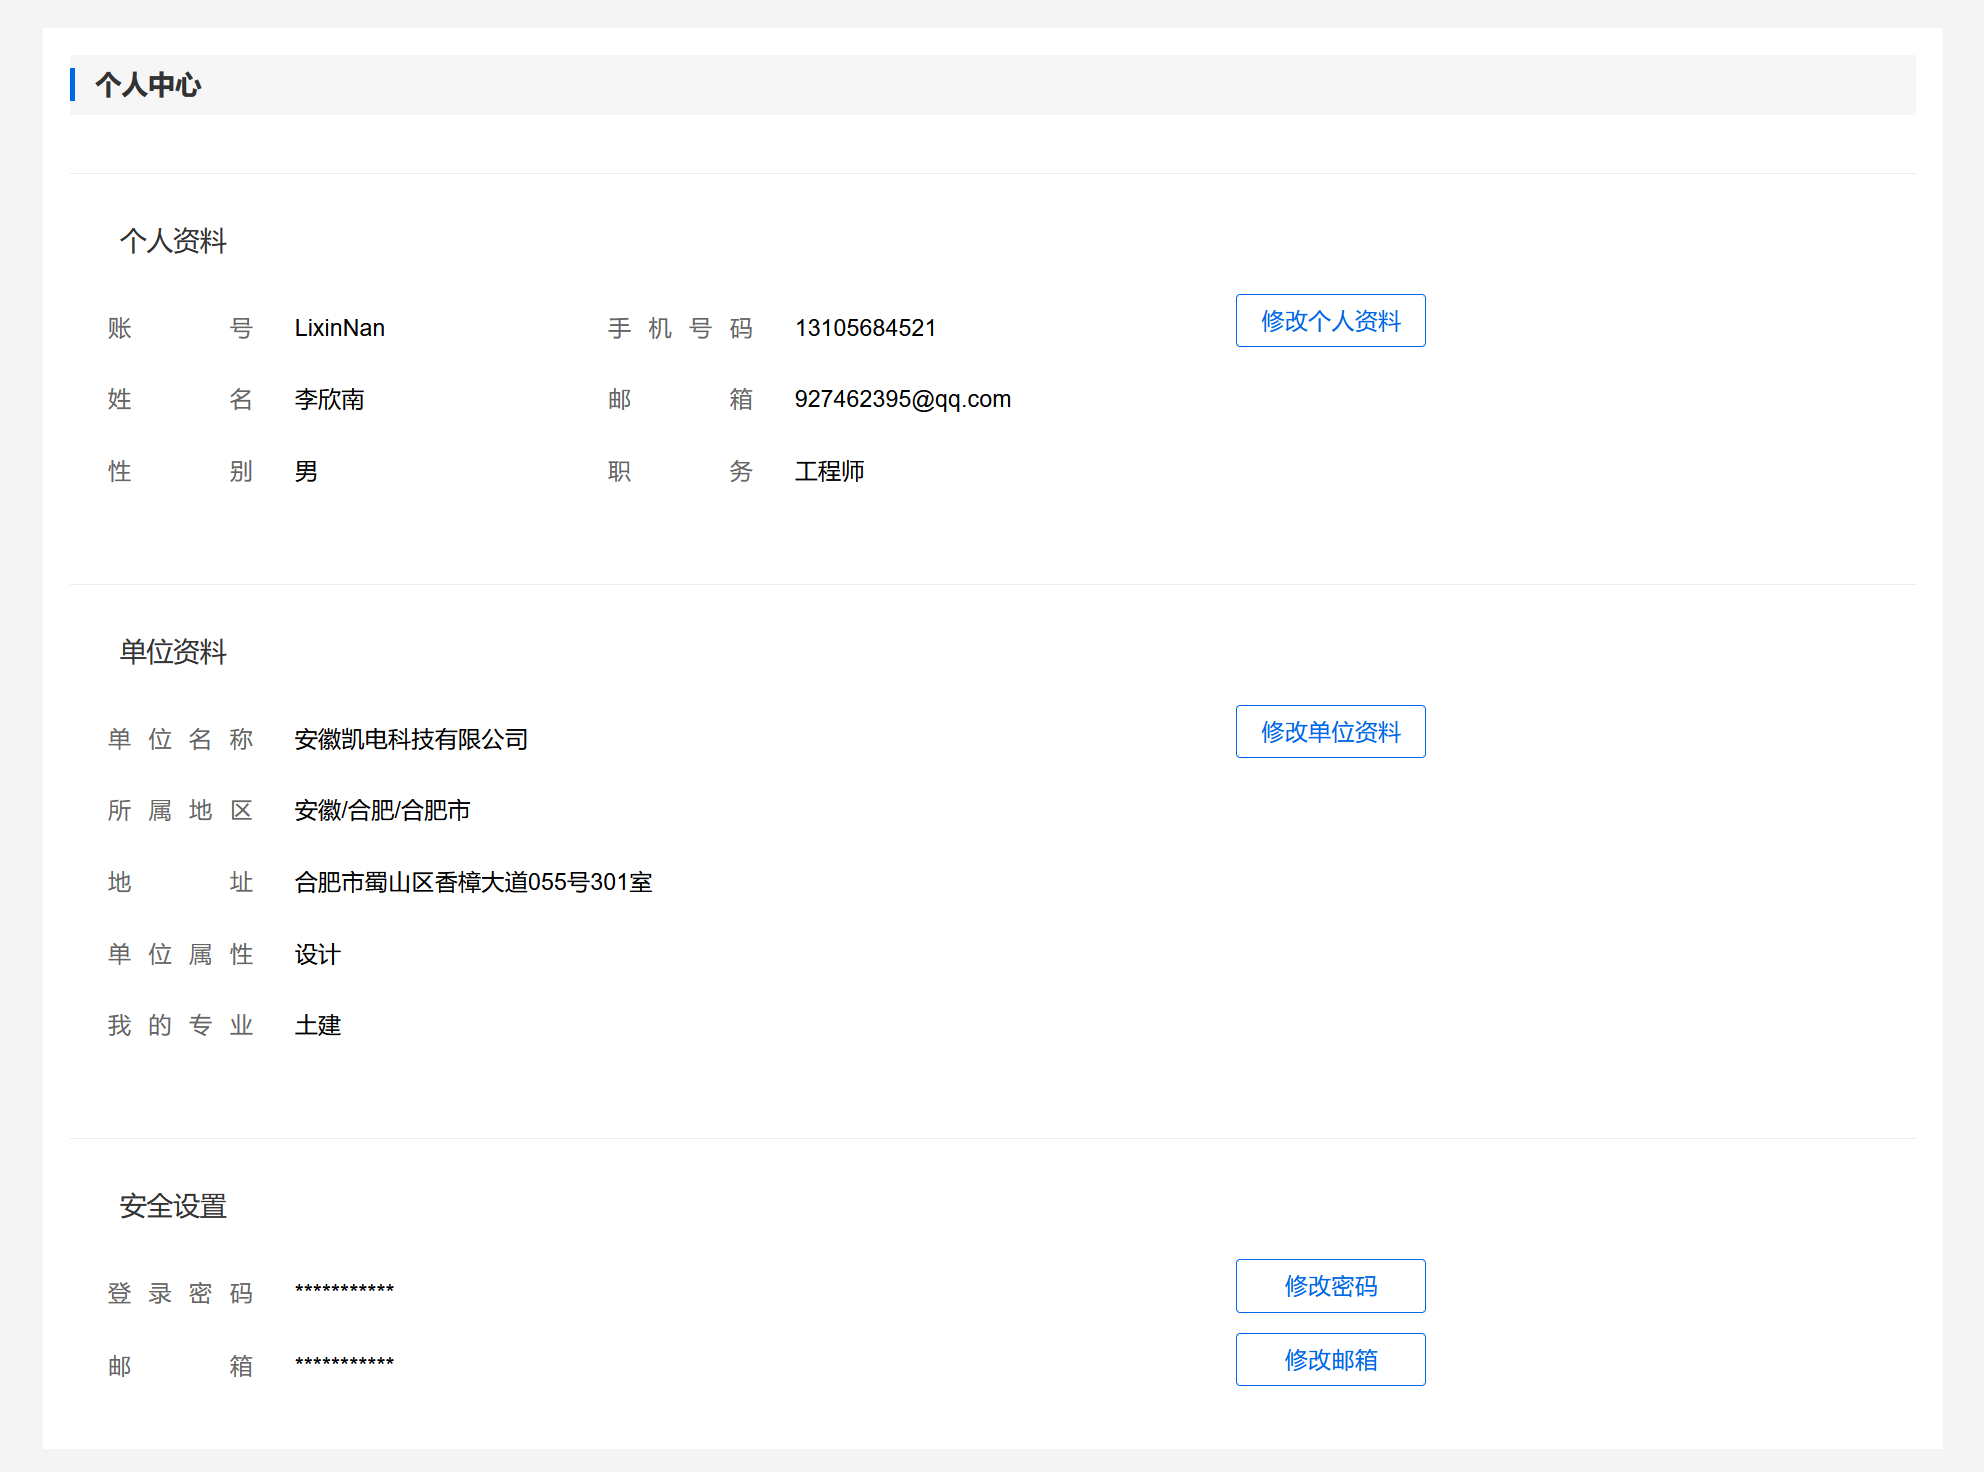The image size is (1984, 1472).
Task: Click the phone number 13105684521
Action: coord(865,328)
